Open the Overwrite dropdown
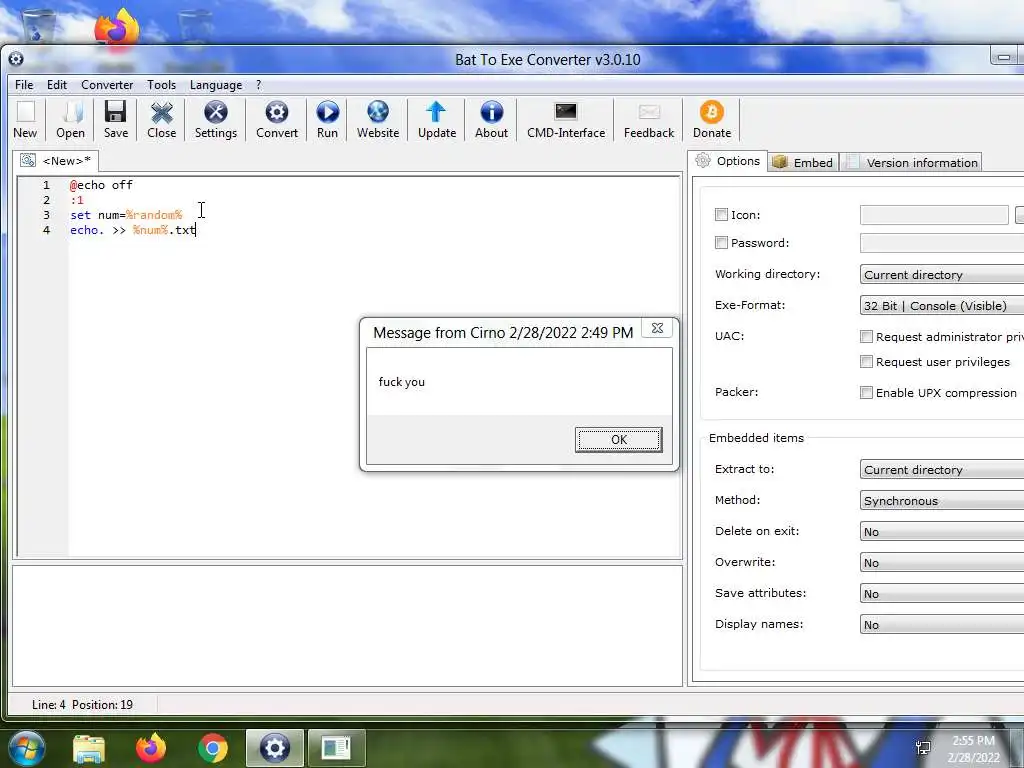1024x768 pixels. [x=942, y=562]
